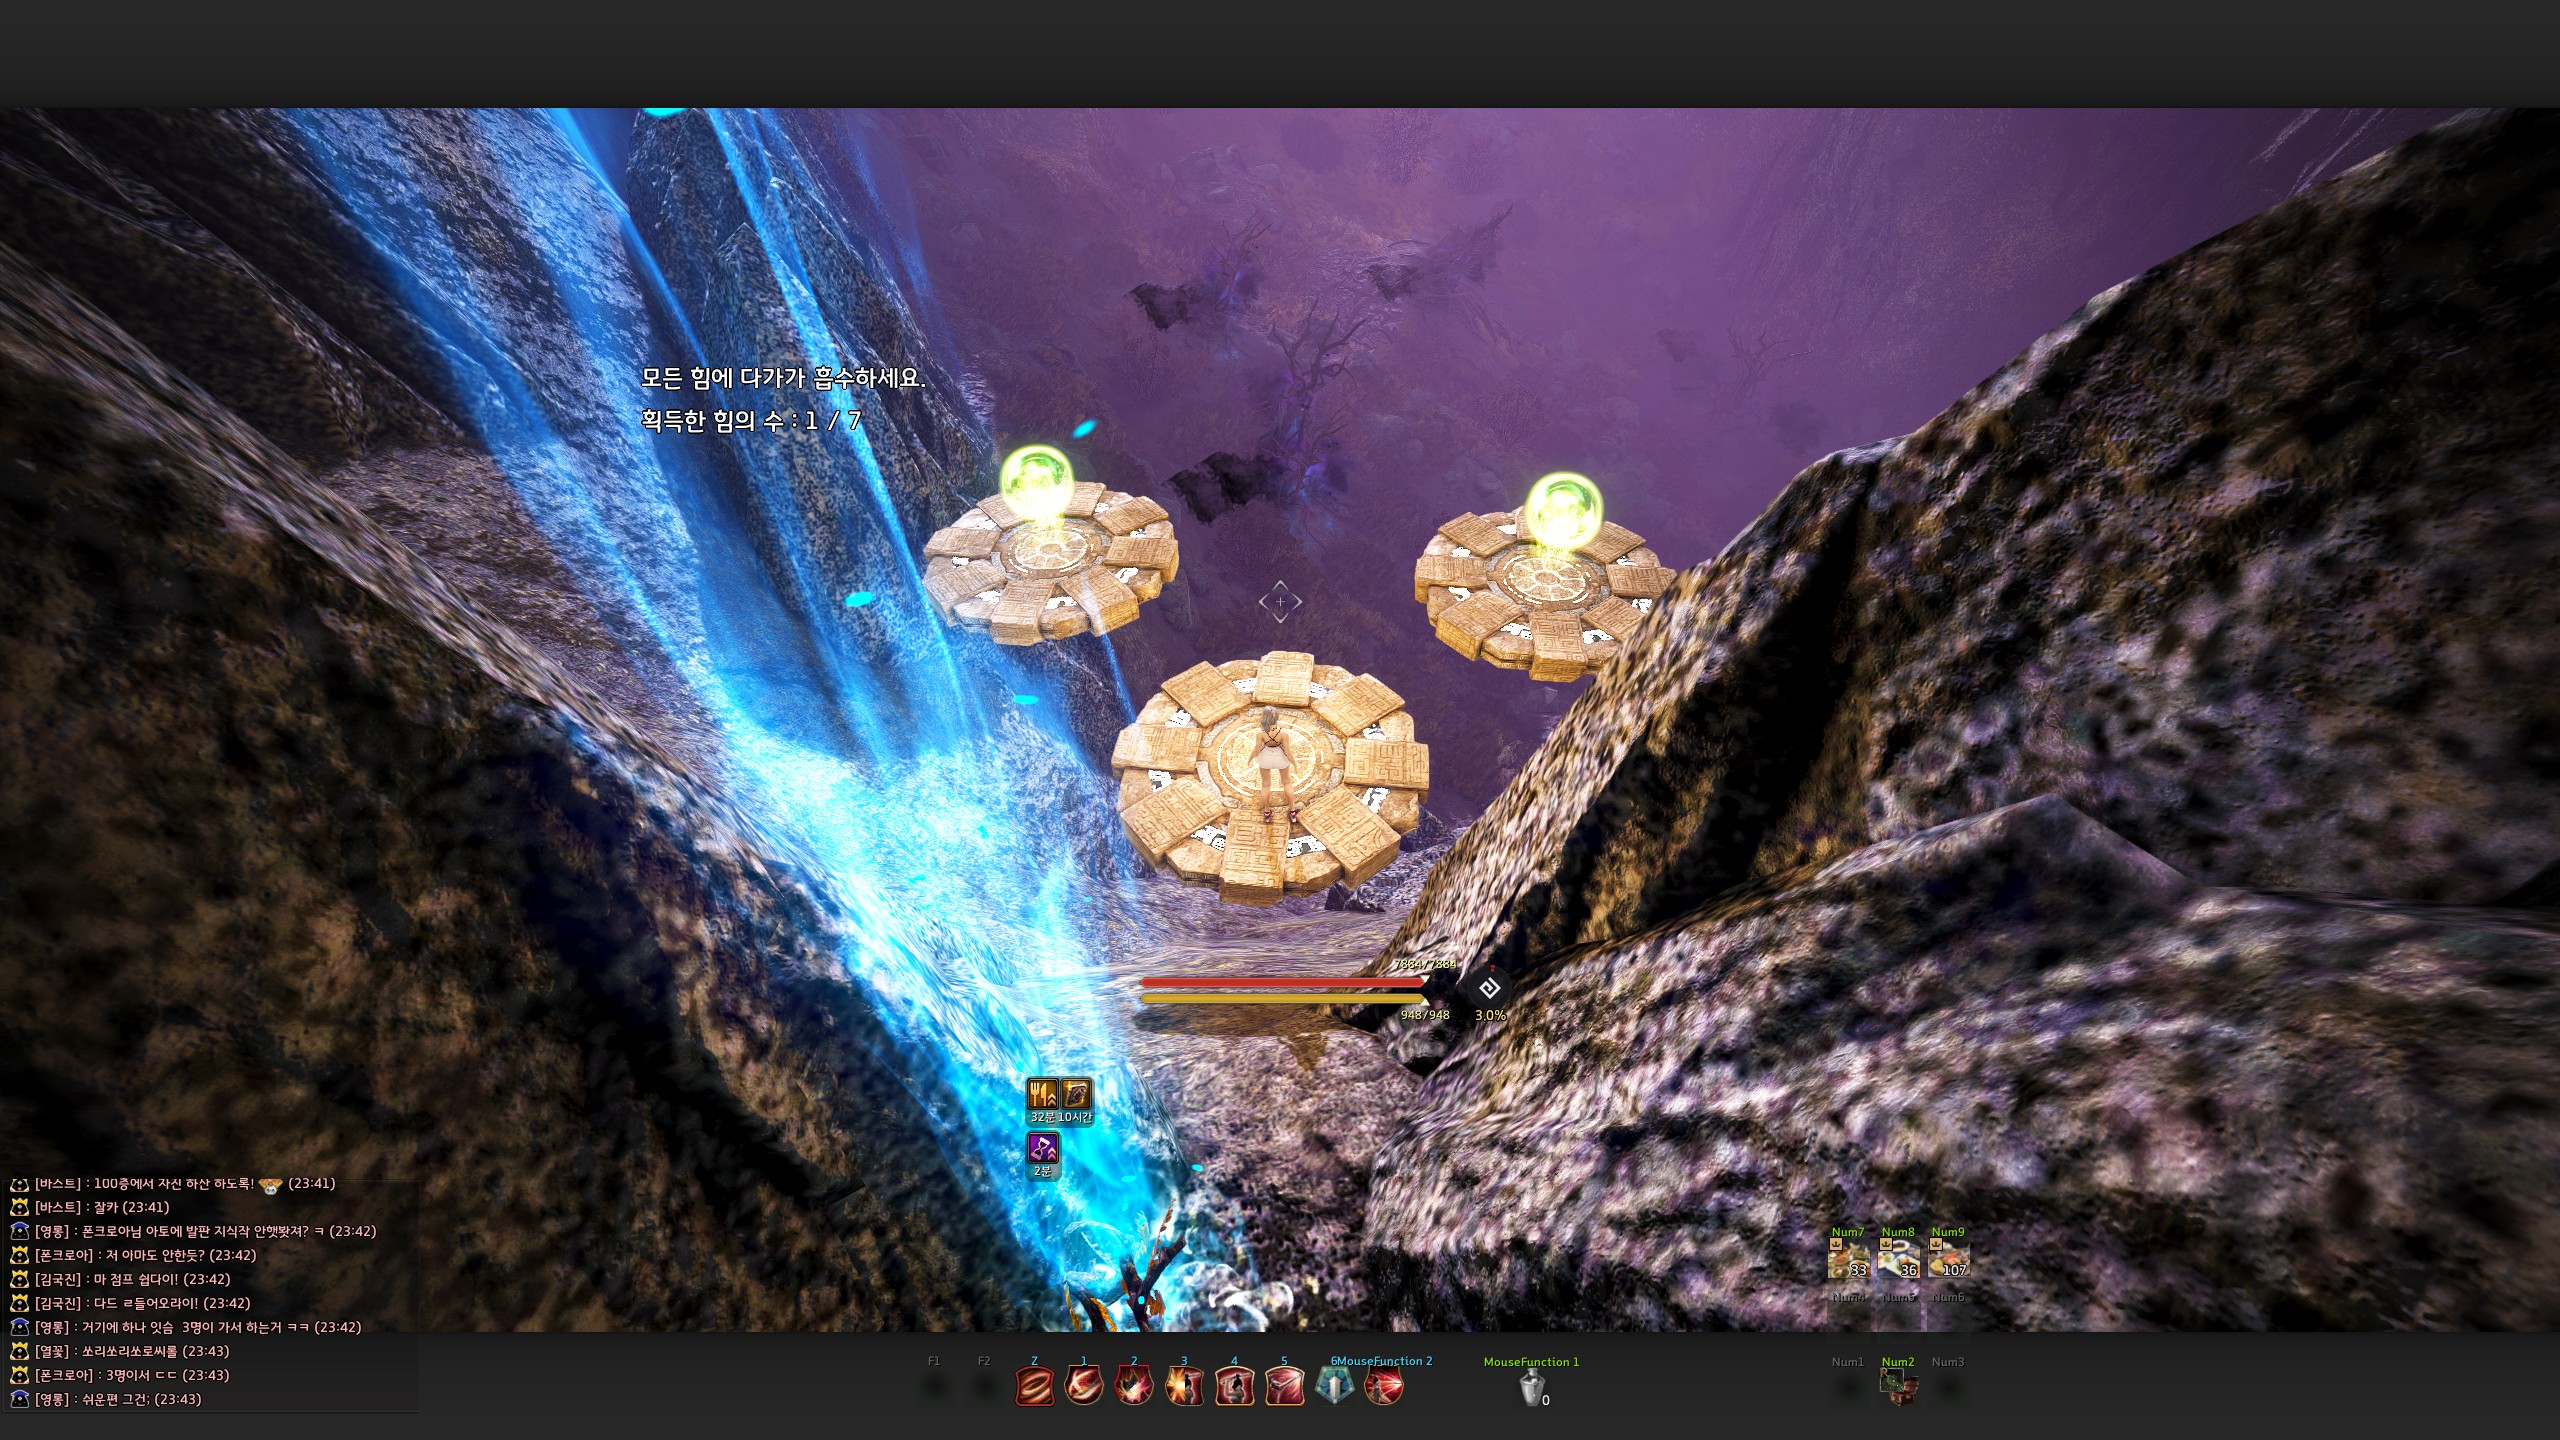
Task: Click the emoticon in the 100층에서 chat message
Action: click(x=270, y=1185)
